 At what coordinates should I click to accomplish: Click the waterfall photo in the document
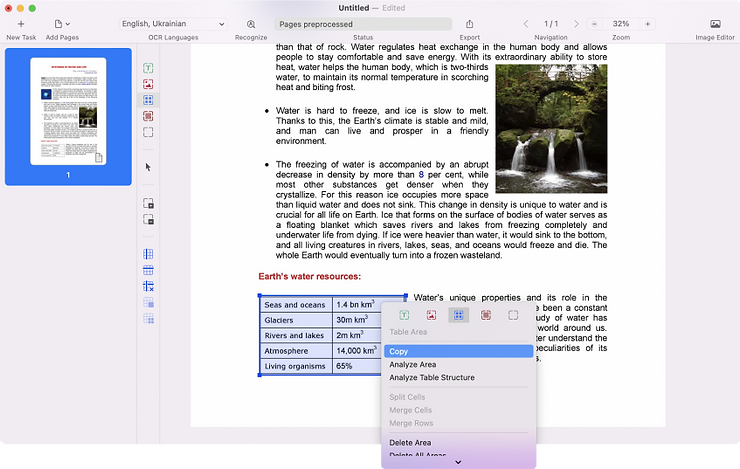click(551, 129)
